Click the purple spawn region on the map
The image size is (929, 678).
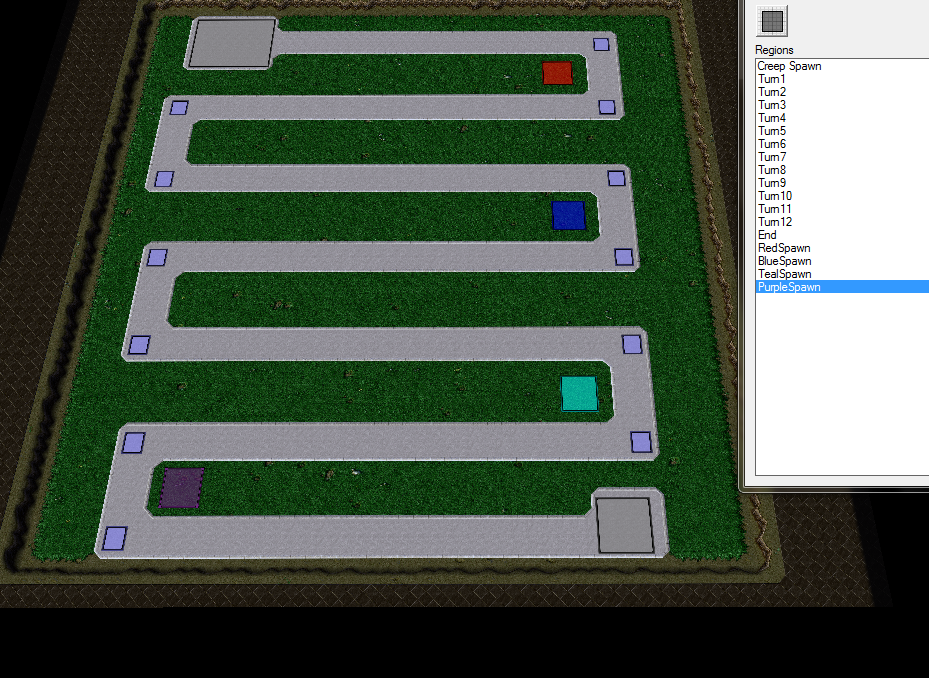click(x=182, y=488)
